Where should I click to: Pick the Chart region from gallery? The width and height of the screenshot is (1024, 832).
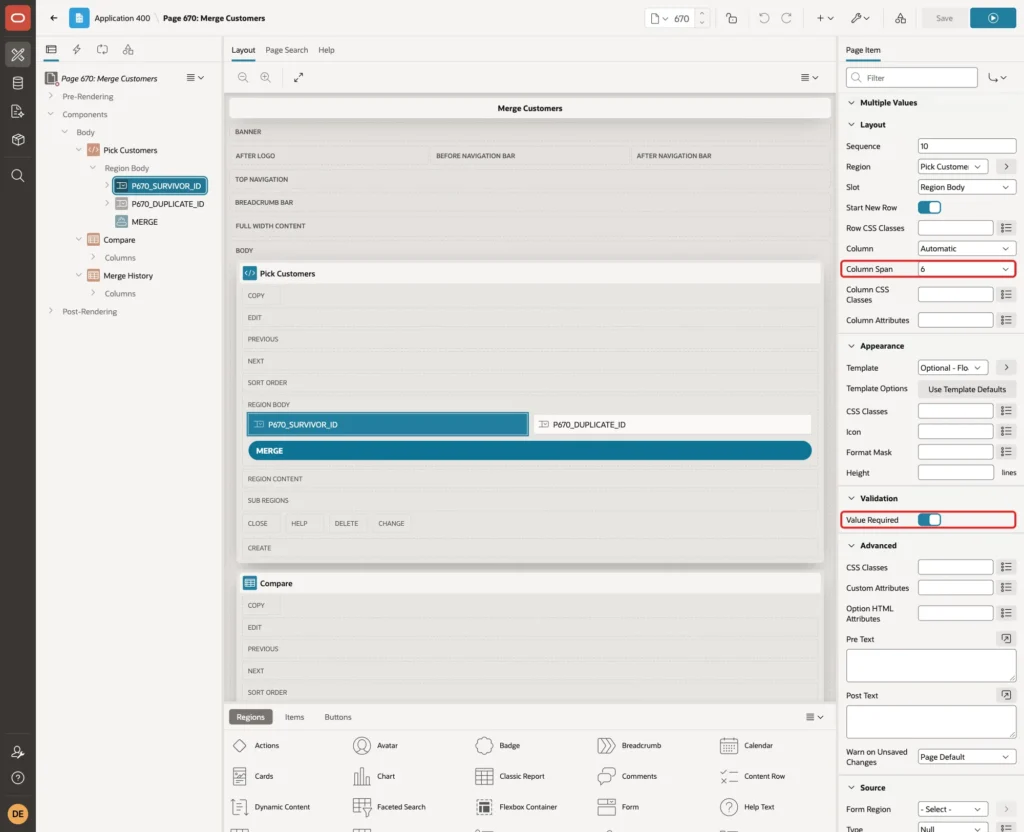coord(374,776)
